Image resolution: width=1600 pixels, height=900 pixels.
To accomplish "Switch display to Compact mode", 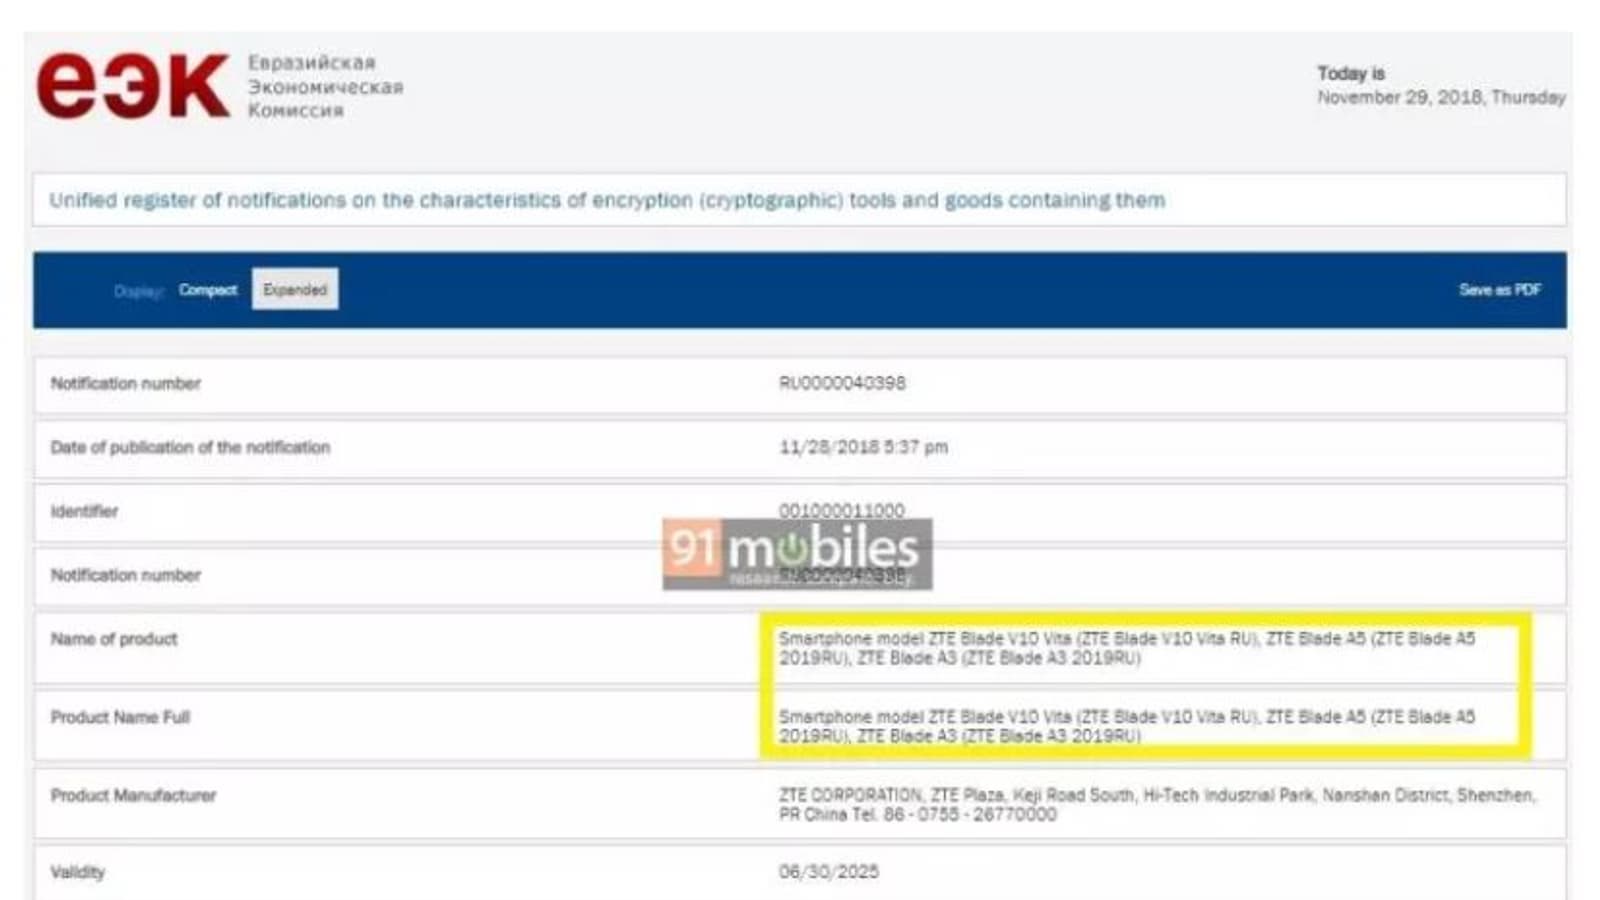I will tap(208, 290).
